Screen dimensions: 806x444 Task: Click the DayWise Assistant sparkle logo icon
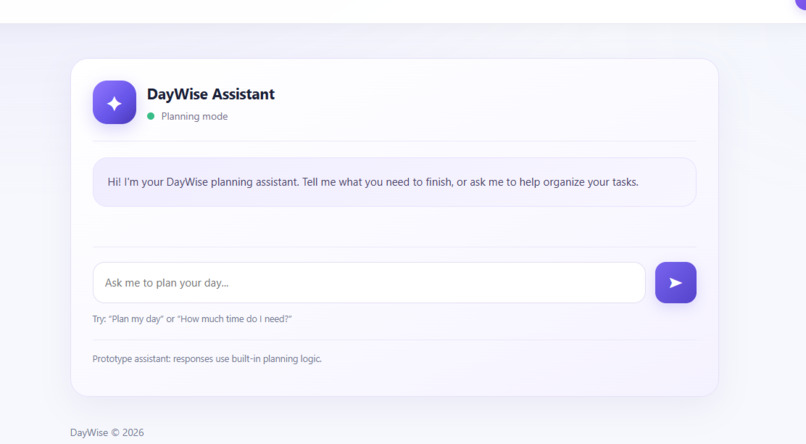click(114, 102)
